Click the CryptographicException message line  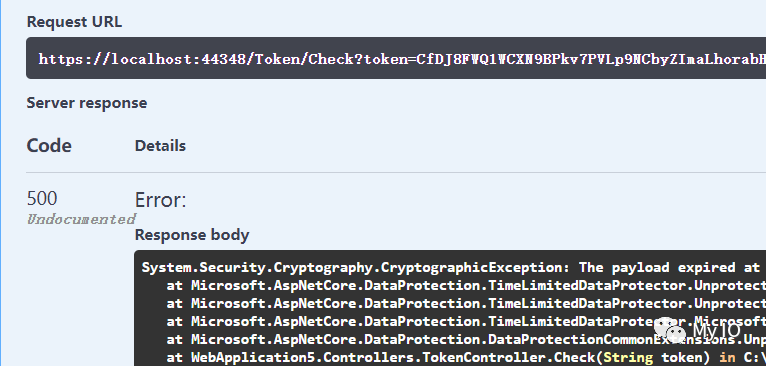pos(453,267)
